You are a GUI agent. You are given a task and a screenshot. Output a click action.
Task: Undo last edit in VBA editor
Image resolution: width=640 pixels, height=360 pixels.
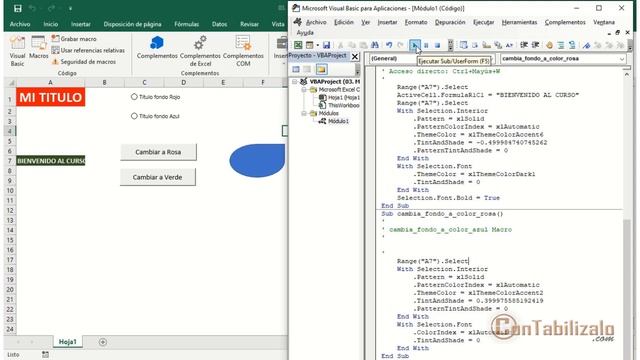point(389,45)
